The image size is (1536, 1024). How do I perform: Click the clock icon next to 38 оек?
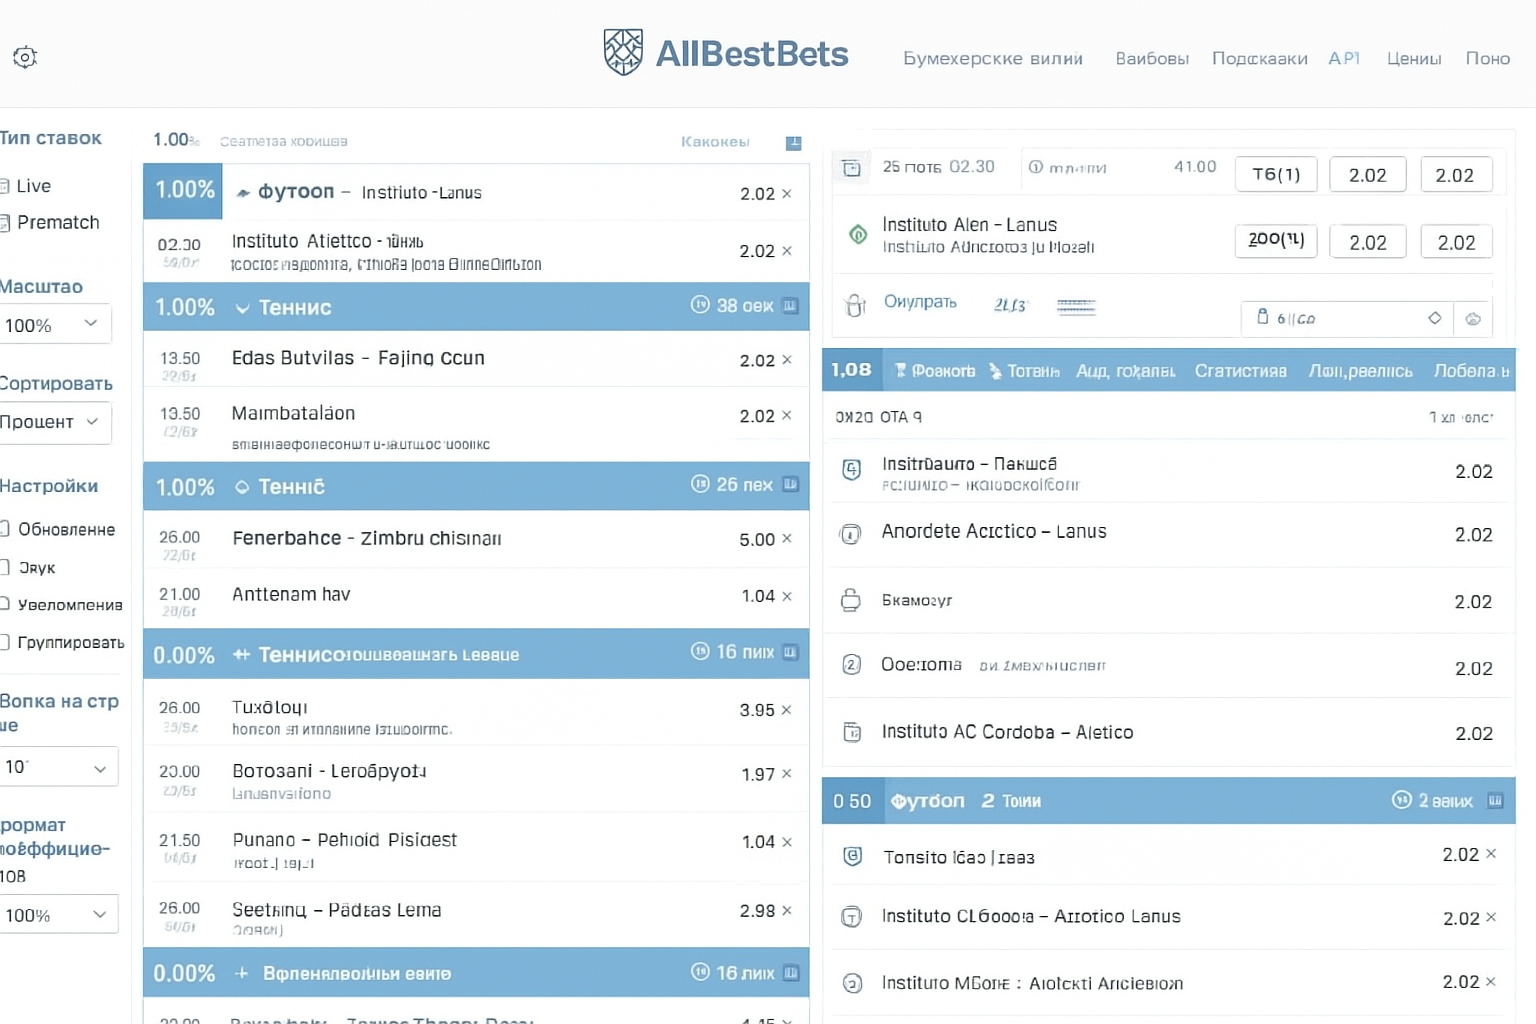click(700, 305)
